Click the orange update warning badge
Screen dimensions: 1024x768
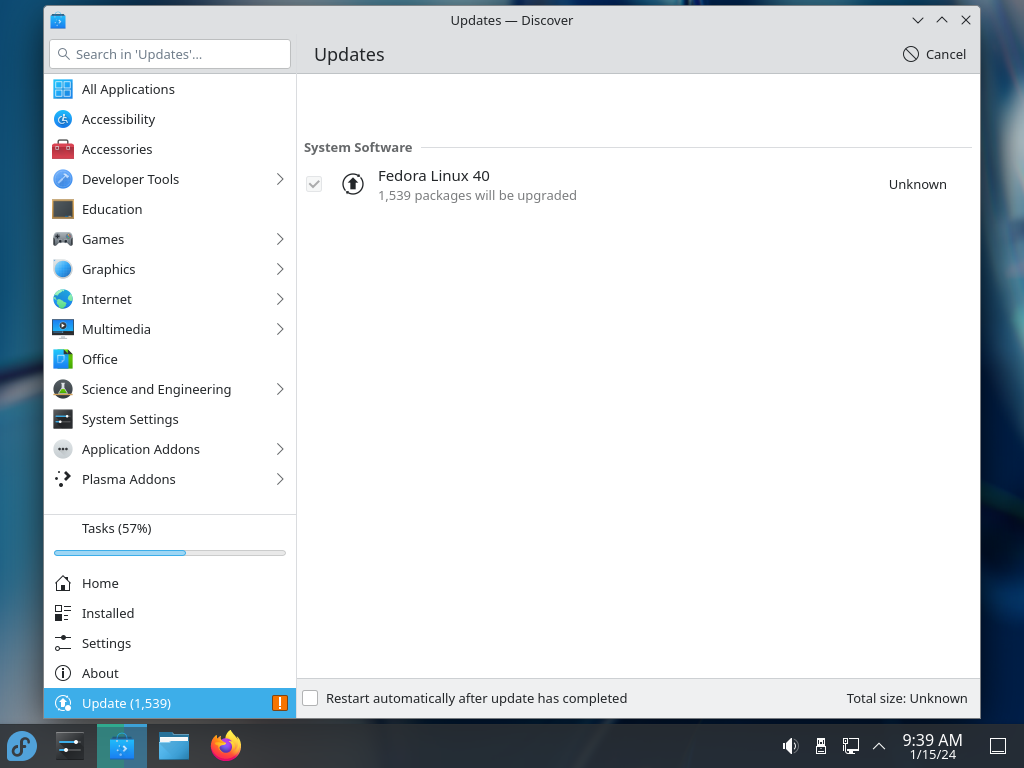tap(280, 703)
